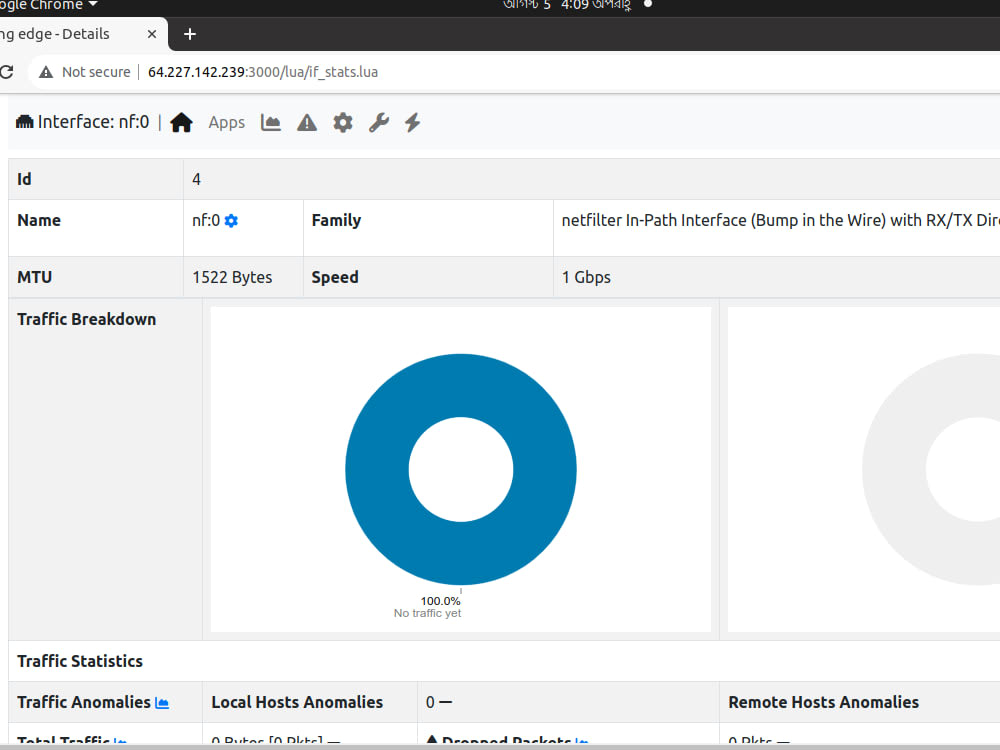Open the interface charts icon
Image resolution: width=1000 pixels, height=750 pixels.
pyautogui.click(x=270, y=122)
